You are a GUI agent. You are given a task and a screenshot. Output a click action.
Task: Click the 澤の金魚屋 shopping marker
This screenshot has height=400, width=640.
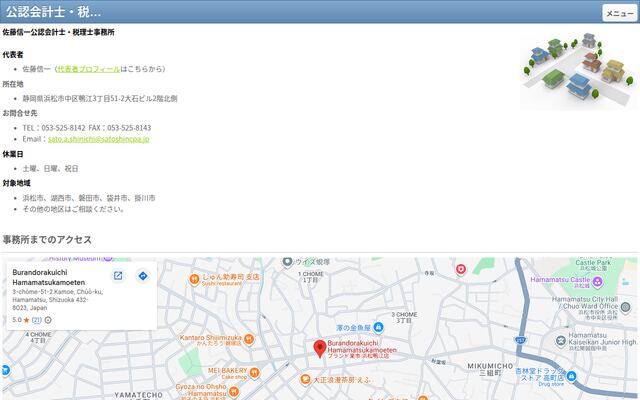[x=378, y=327]
